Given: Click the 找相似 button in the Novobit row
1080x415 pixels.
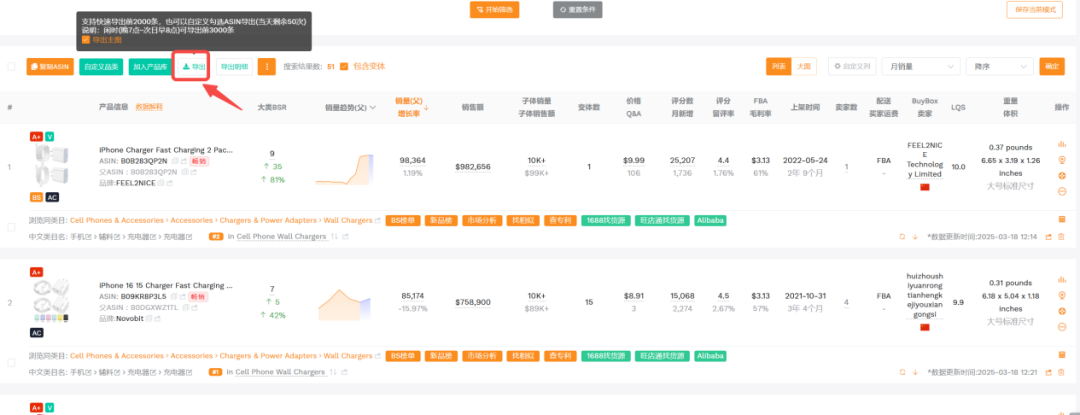Looking at the screenshot, I should (x=521, y=357).
